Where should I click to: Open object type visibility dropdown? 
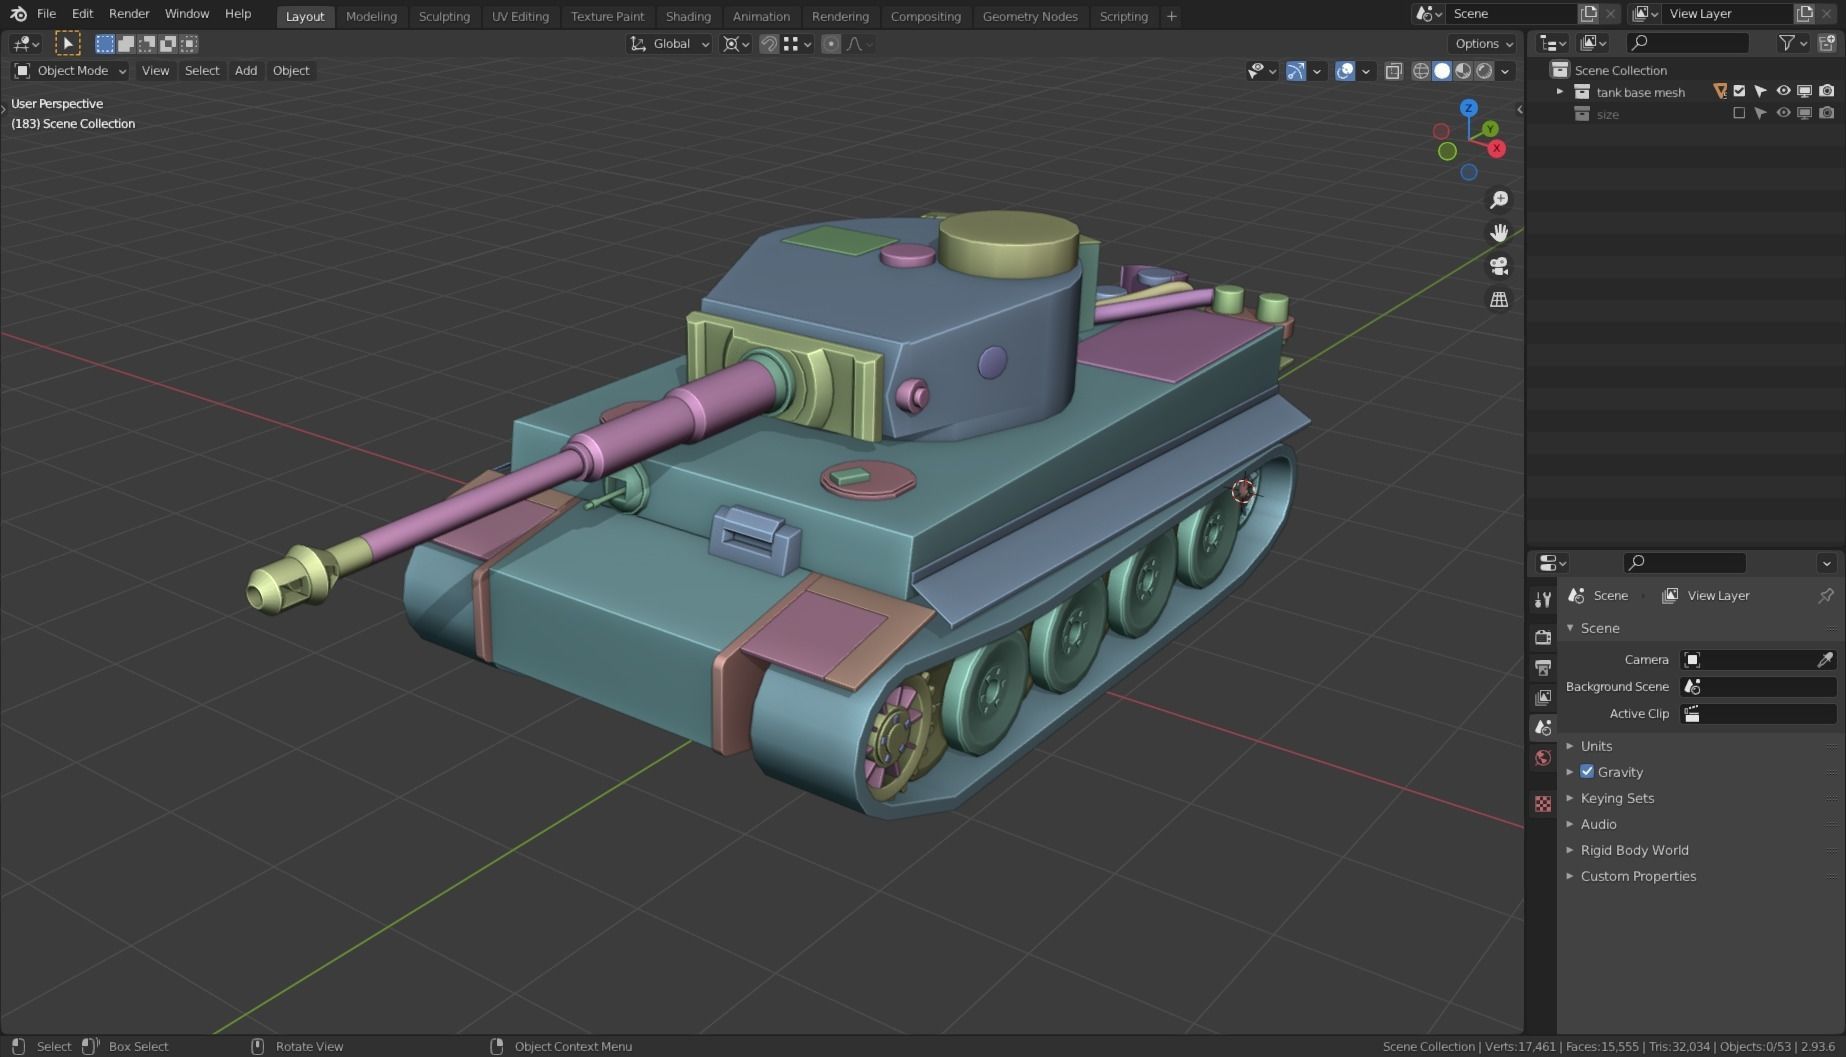[1262, 71]
